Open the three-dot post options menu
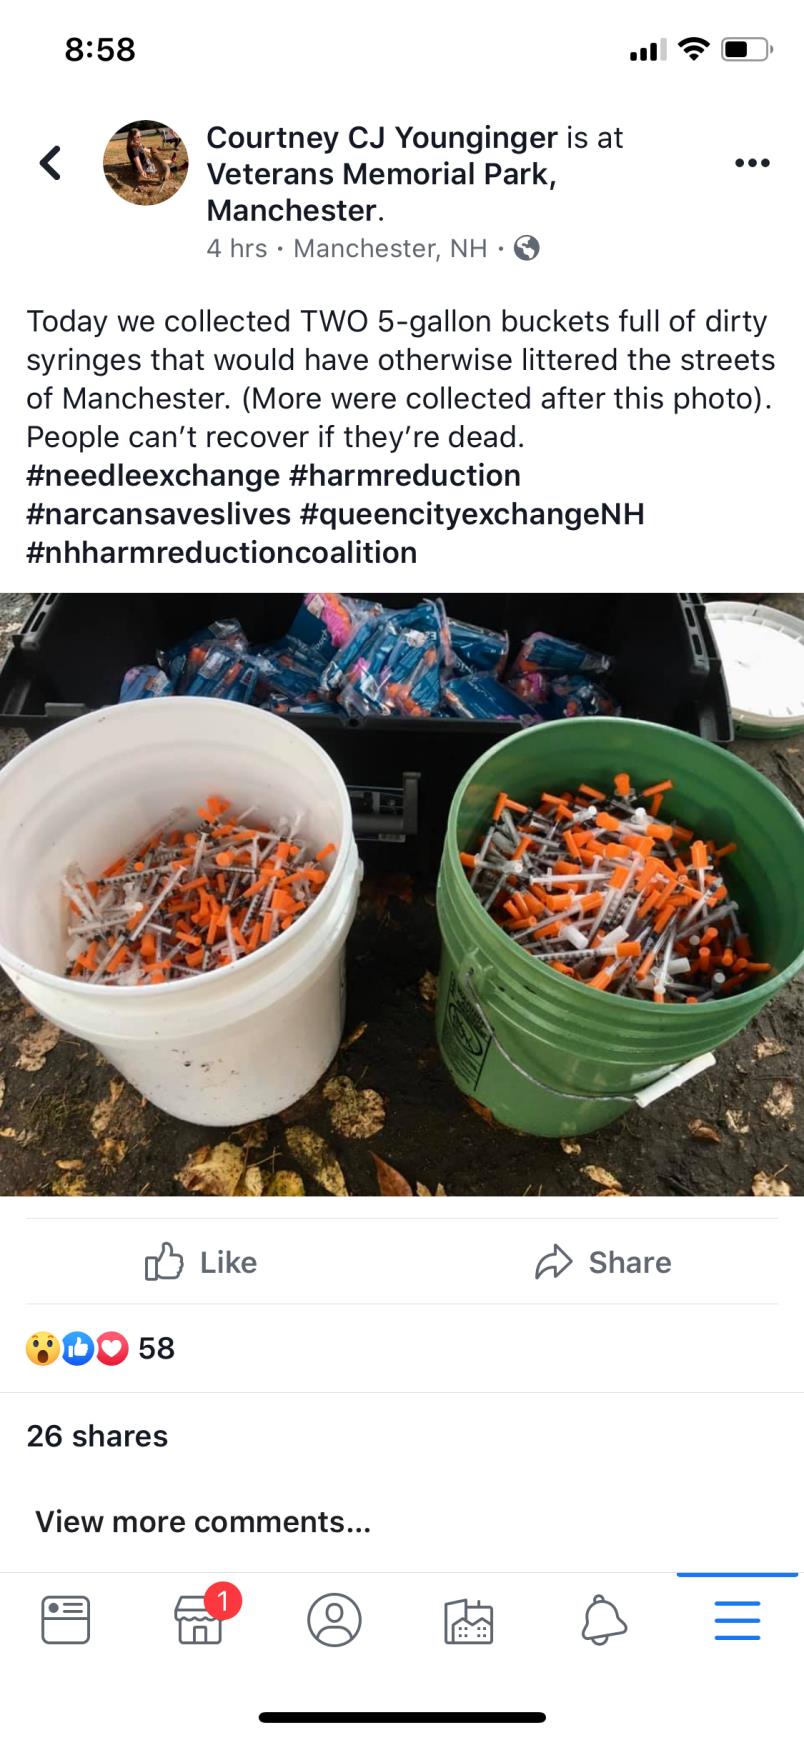The height and width of the screenshot is (1740, 804). click(752, 163)
